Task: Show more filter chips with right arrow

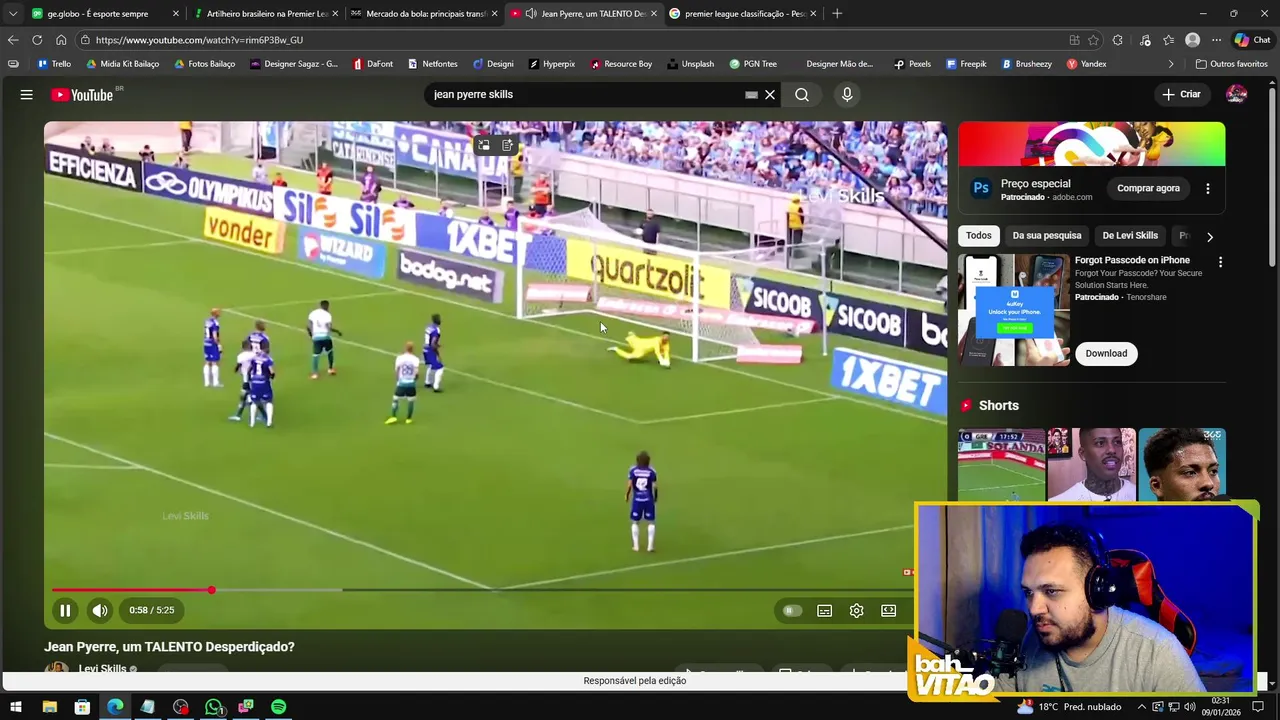Action: tap(1209, 237)
